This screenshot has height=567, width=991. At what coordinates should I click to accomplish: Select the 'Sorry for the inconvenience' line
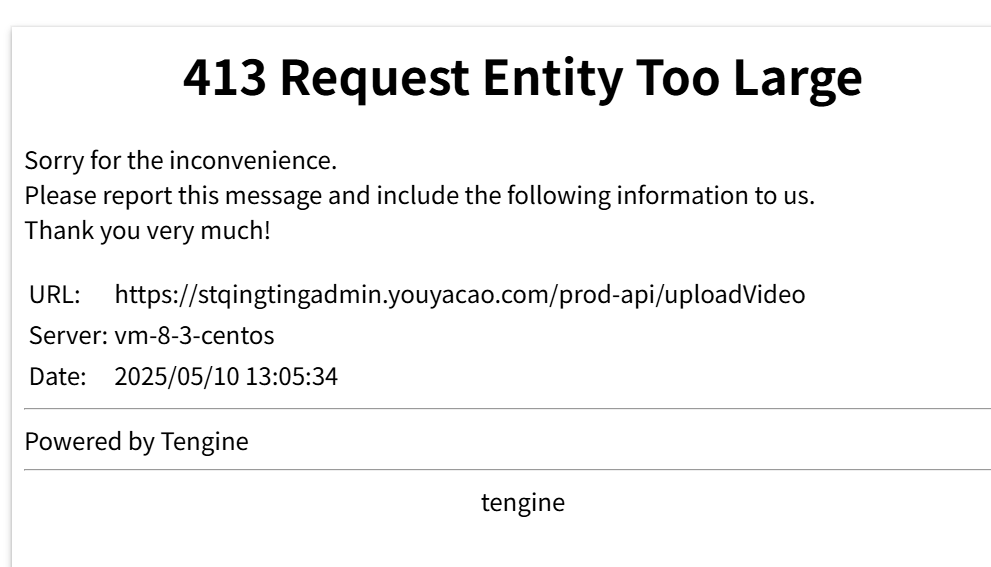pyautogui.click(x=181, y=160)
